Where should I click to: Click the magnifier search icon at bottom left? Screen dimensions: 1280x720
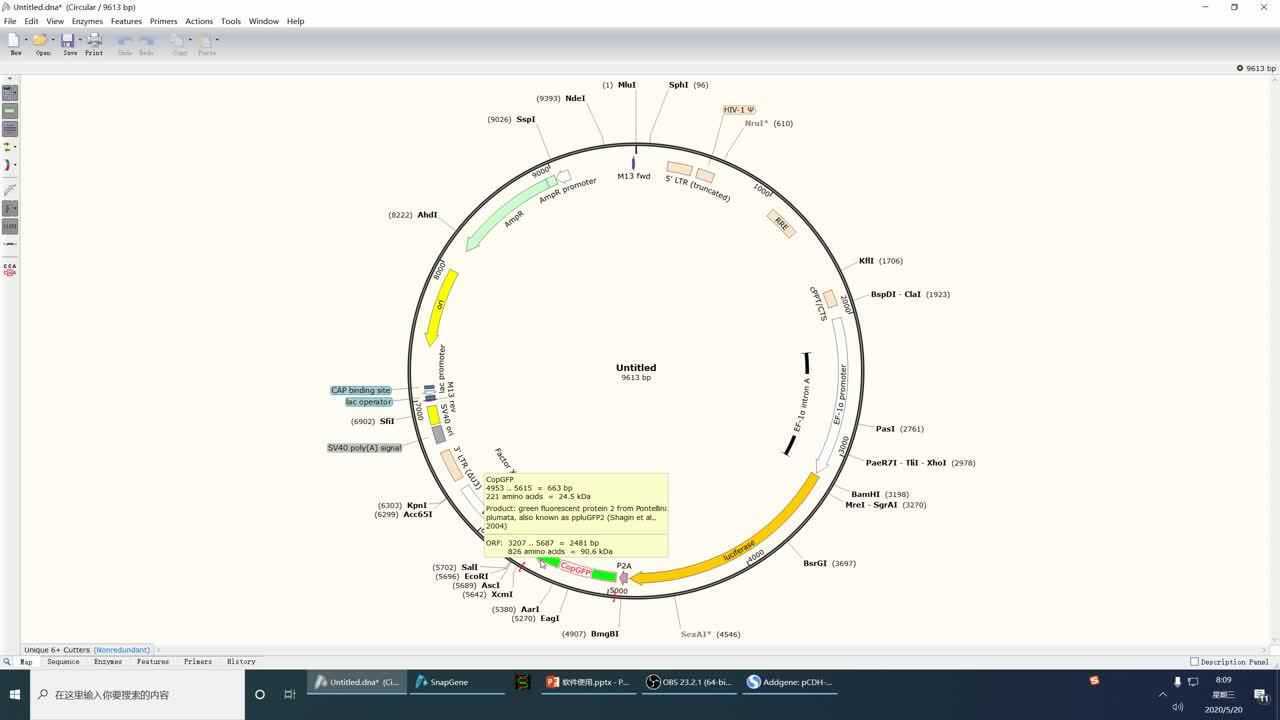pyautogui.click(x=7, y=662)
